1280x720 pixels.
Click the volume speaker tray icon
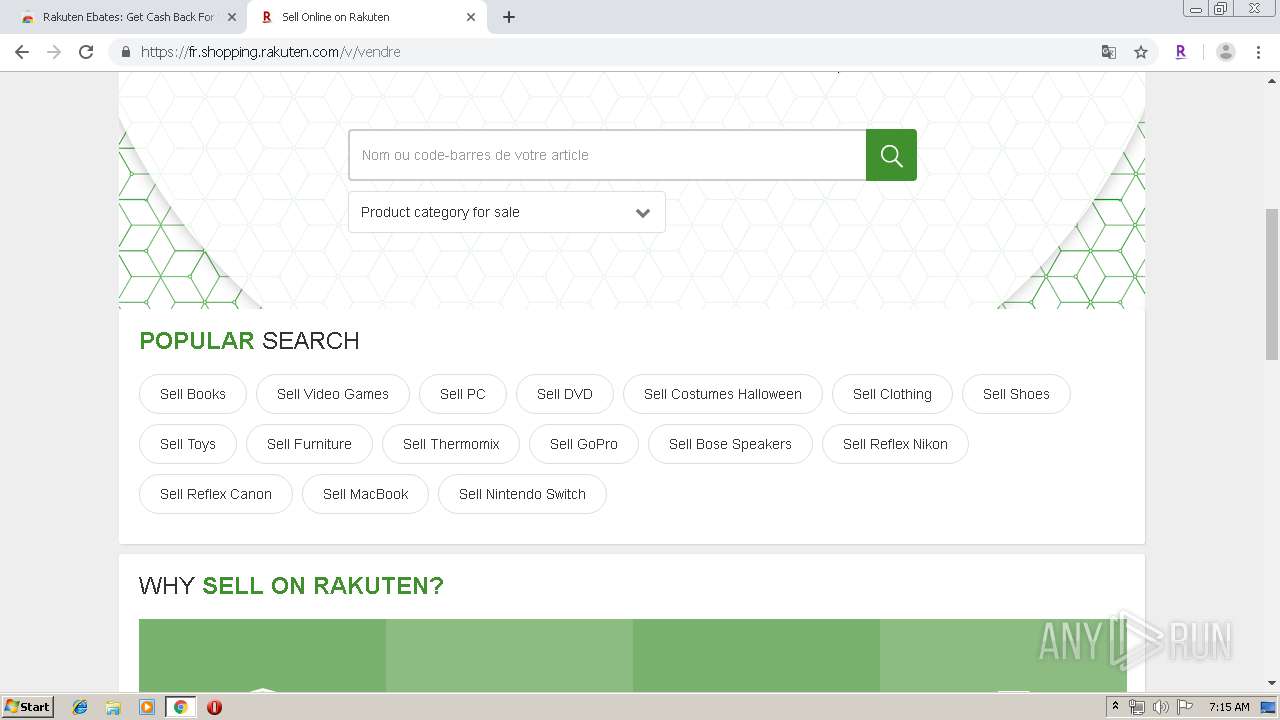click(x=1161, y=707)
